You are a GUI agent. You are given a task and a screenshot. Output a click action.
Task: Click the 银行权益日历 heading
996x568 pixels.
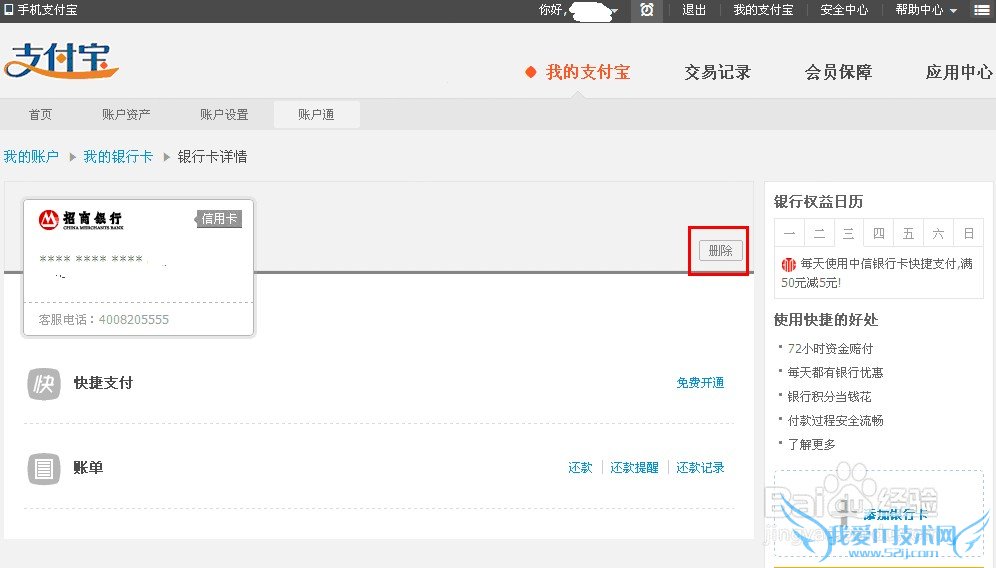[818, 201]
